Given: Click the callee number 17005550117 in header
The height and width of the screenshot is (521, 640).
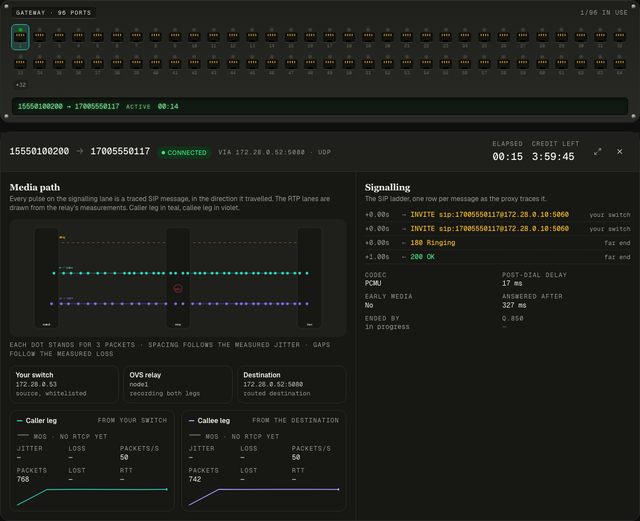Looking at the screenshot, I should [120, 151].
